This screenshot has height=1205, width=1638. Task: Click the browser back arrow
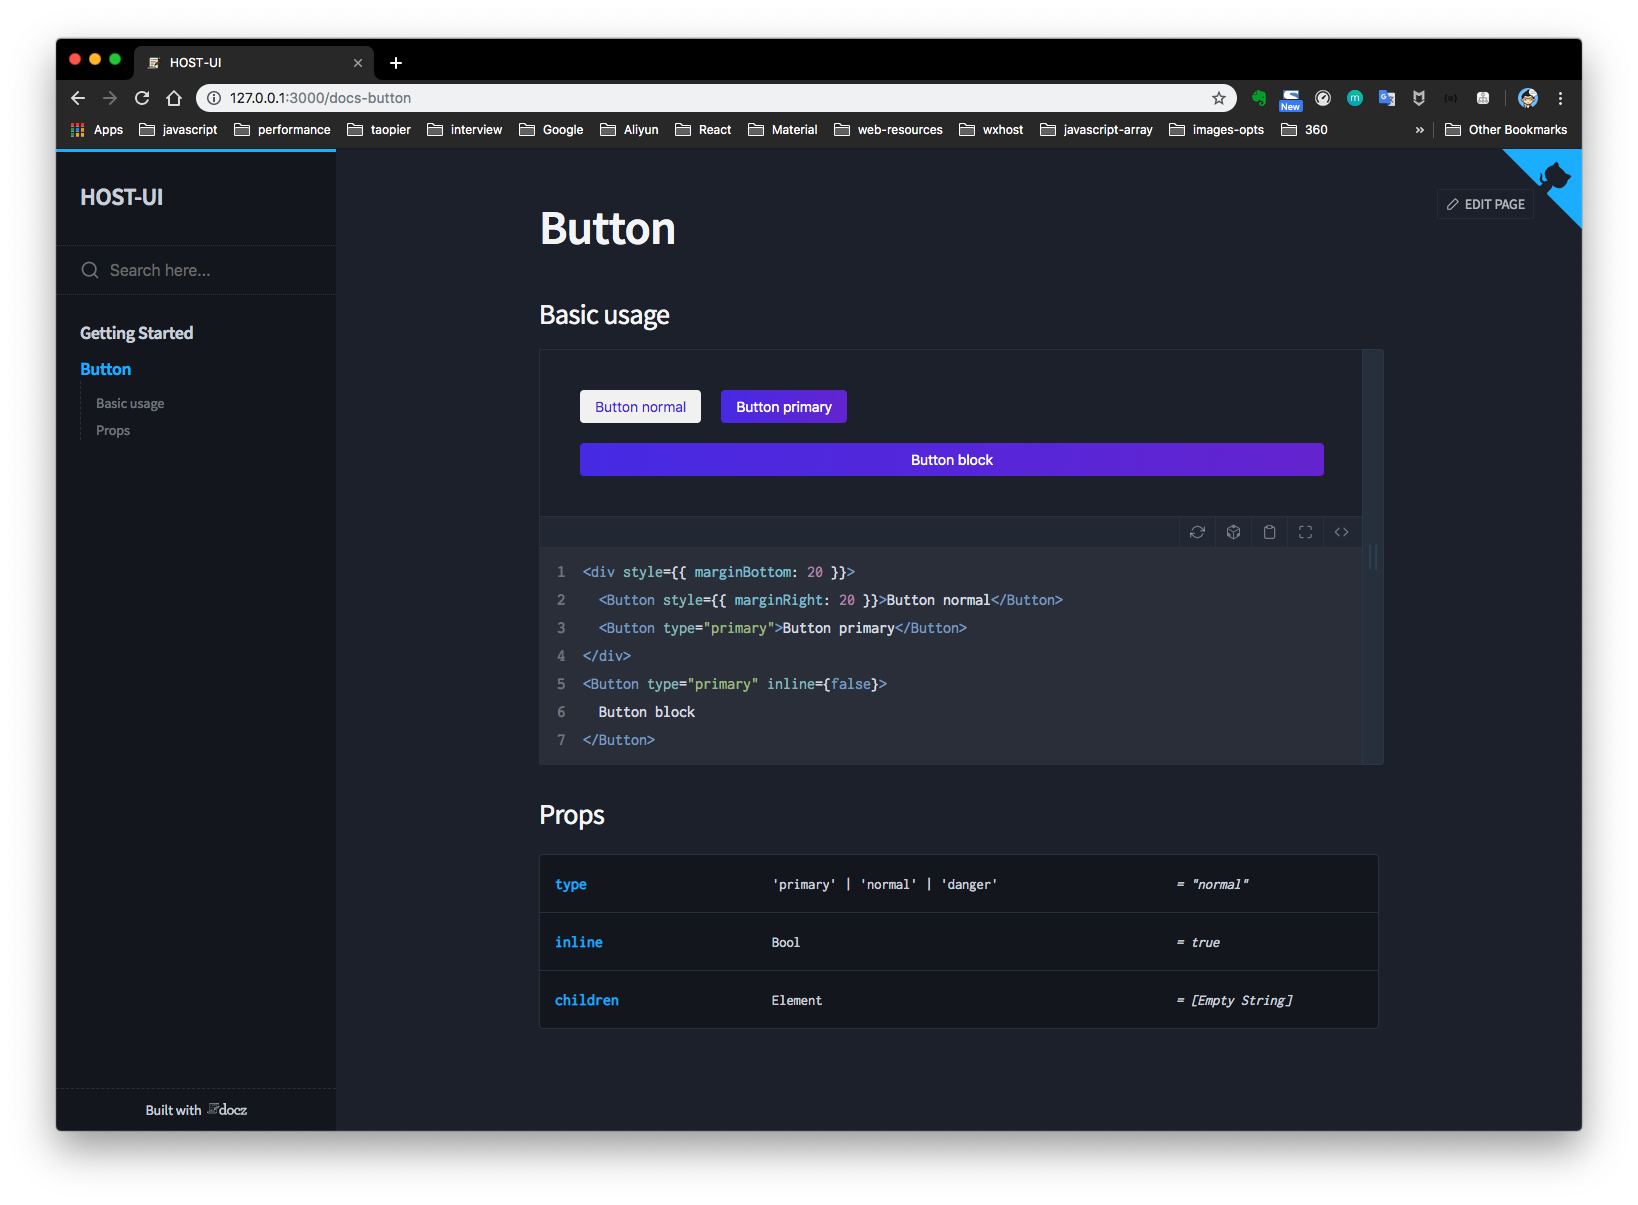tap(78, 98)
